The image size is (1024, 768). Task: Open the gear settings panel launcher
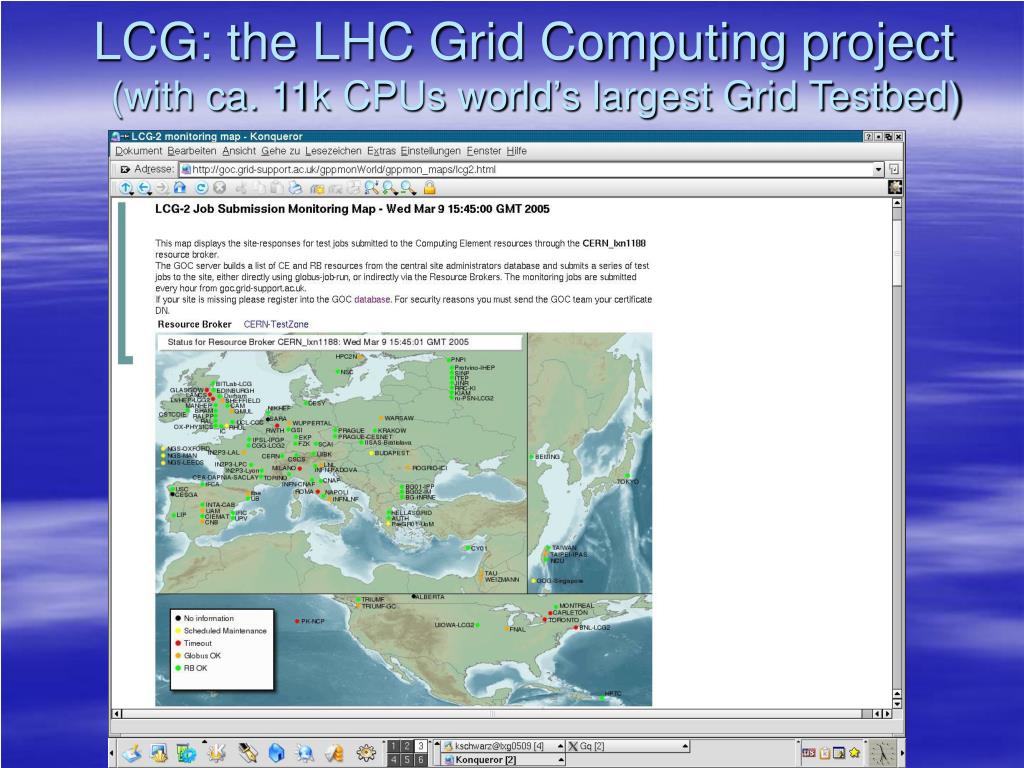pyautogui.click(x=366, y=754)
